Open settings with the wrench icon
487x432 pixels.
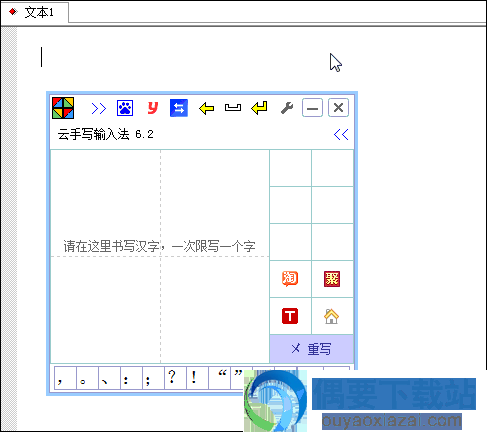pos(287,108)
